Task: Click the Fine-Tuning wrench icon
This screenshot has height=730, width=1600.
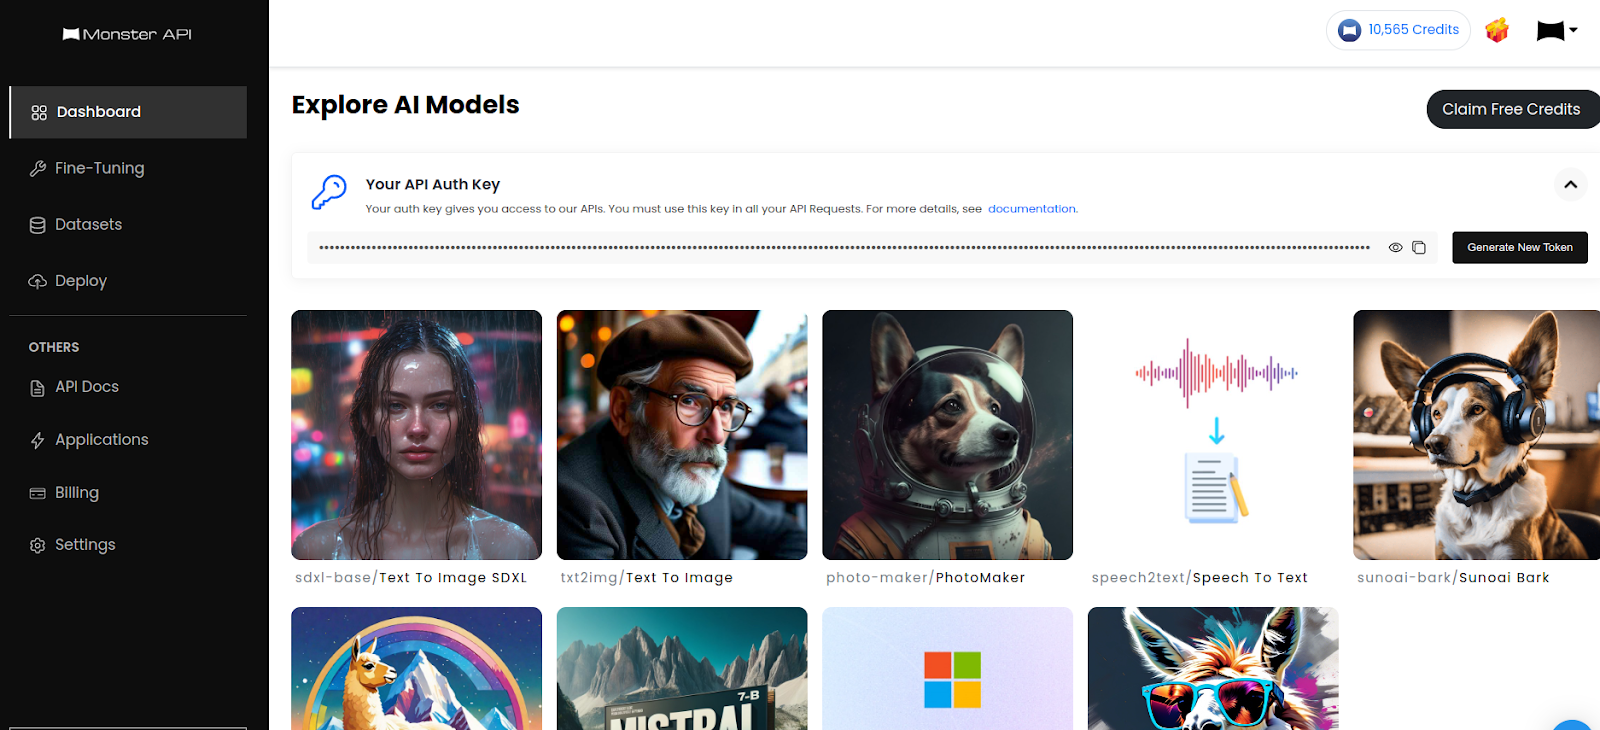Action: pos(38,169)
